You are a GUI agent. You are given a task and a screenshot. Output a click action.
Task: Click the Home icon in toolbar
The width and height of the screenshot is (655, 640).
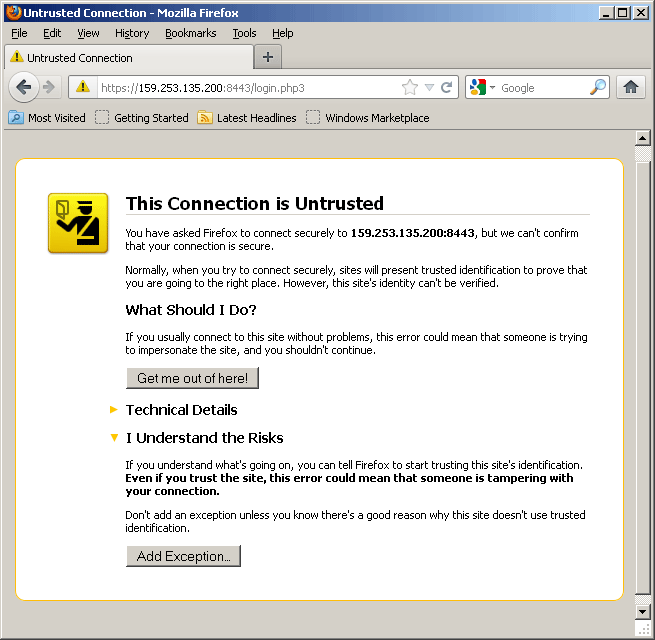coord(630,87)
